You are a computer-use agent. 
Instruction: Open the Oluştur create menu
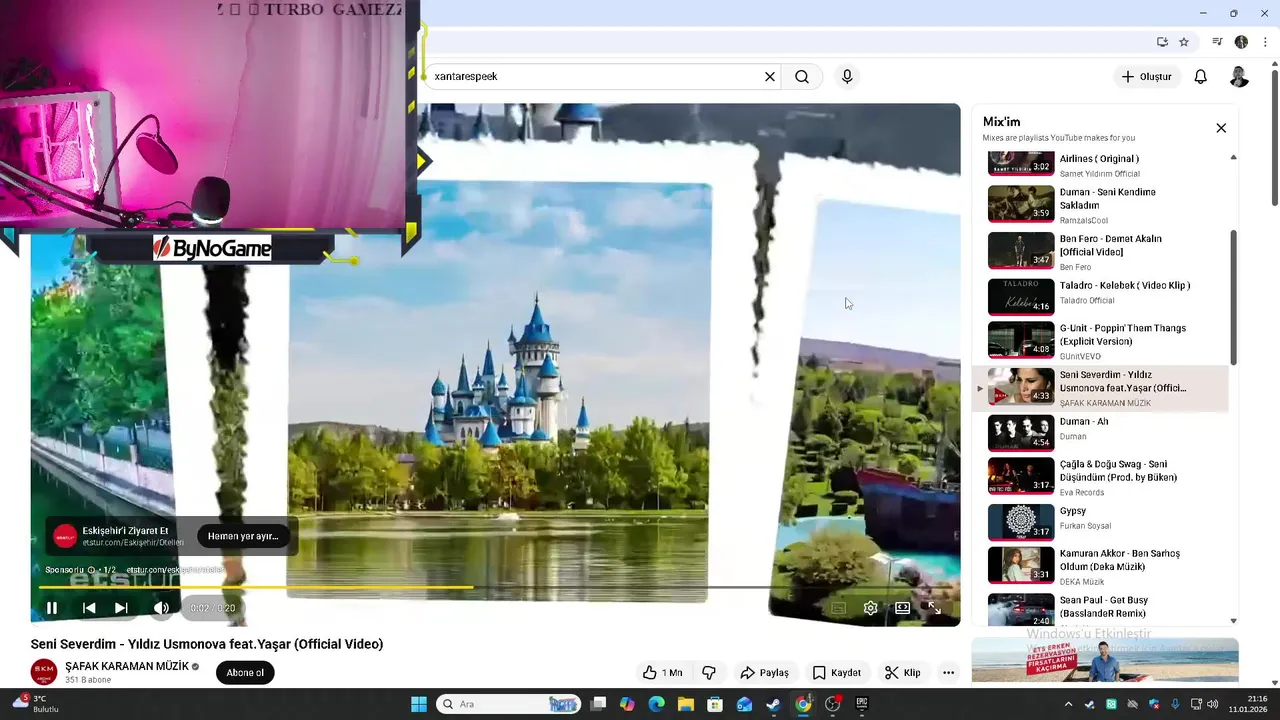1146,76
